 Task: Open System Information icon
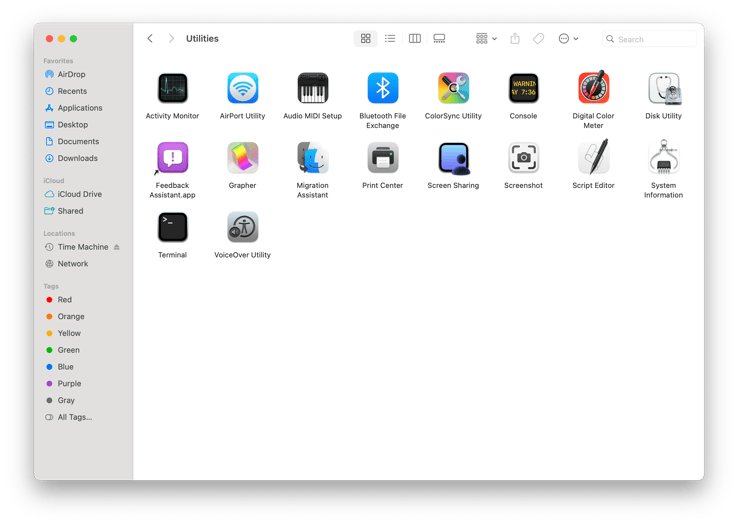(x=664, y=157)
